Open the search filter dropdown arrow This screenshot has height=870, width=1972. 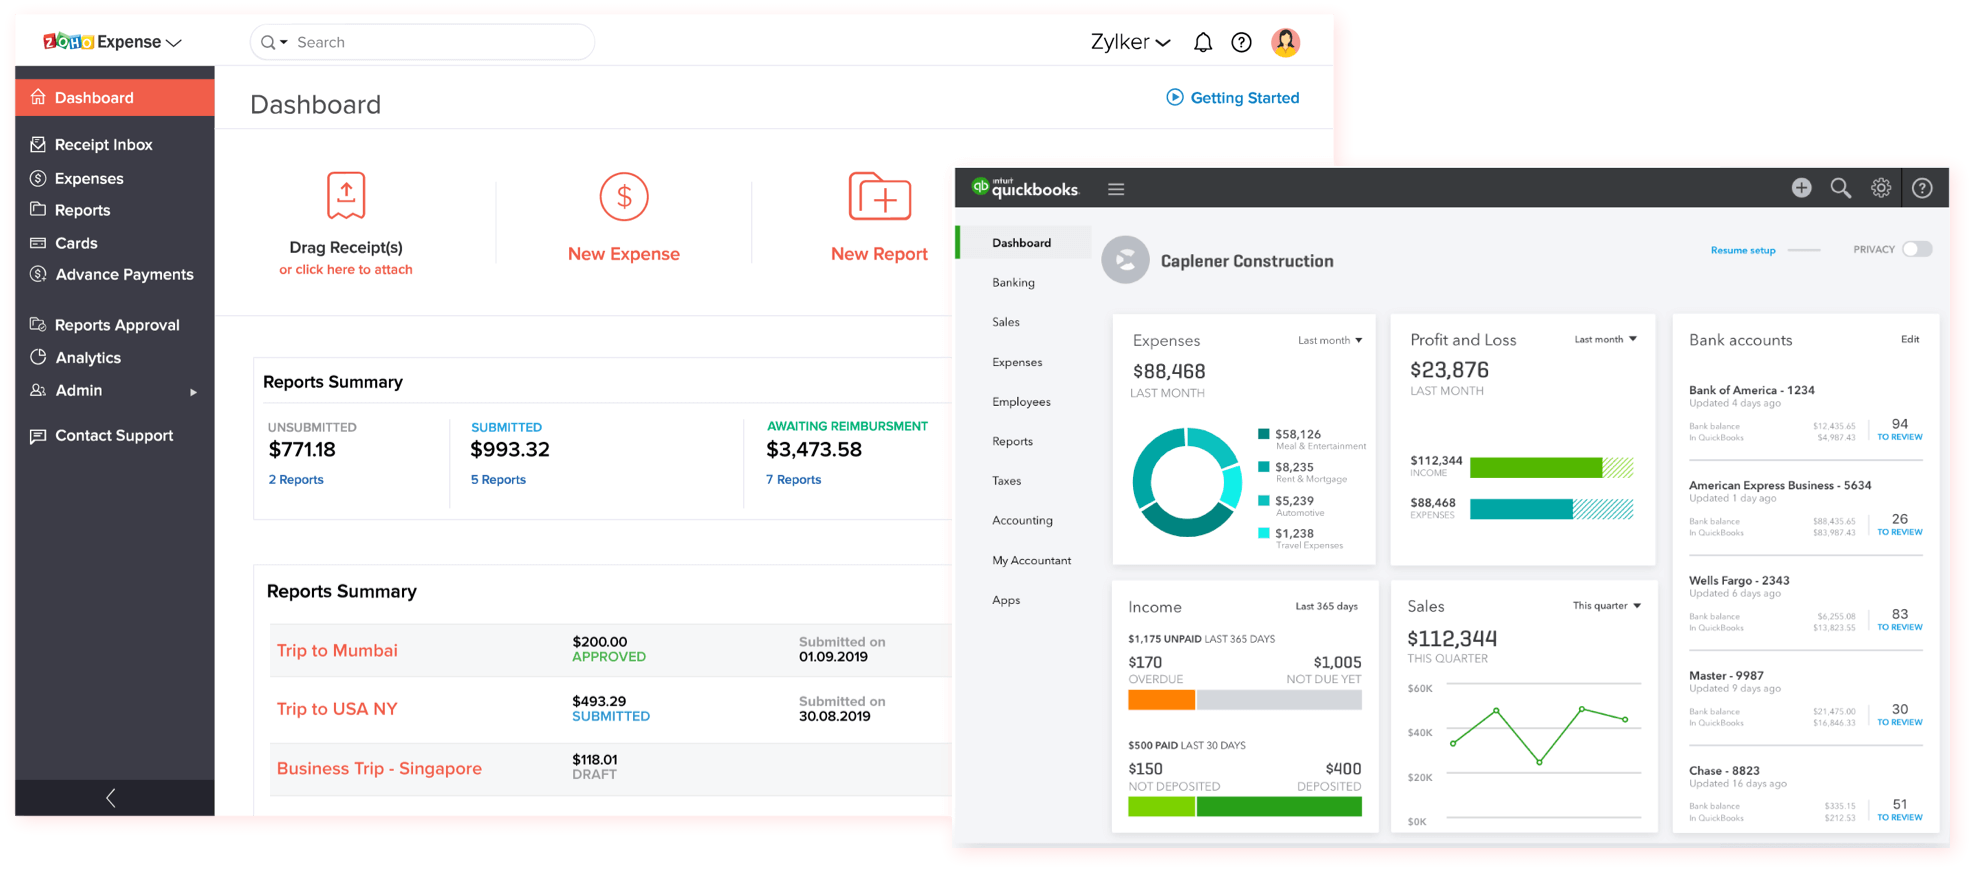(x=284, y=42)
